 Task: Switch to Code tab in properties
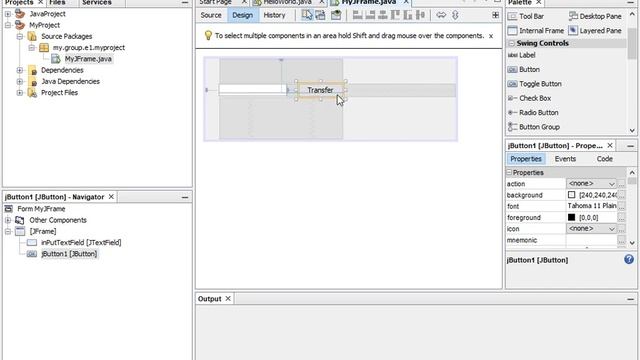(604, 159)
